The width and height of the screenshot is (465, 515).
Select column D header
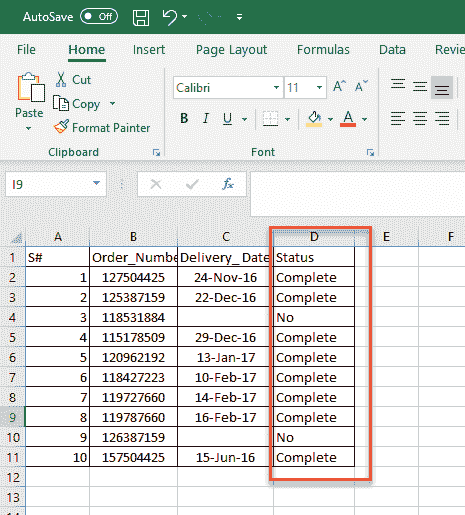coord(314,237)
